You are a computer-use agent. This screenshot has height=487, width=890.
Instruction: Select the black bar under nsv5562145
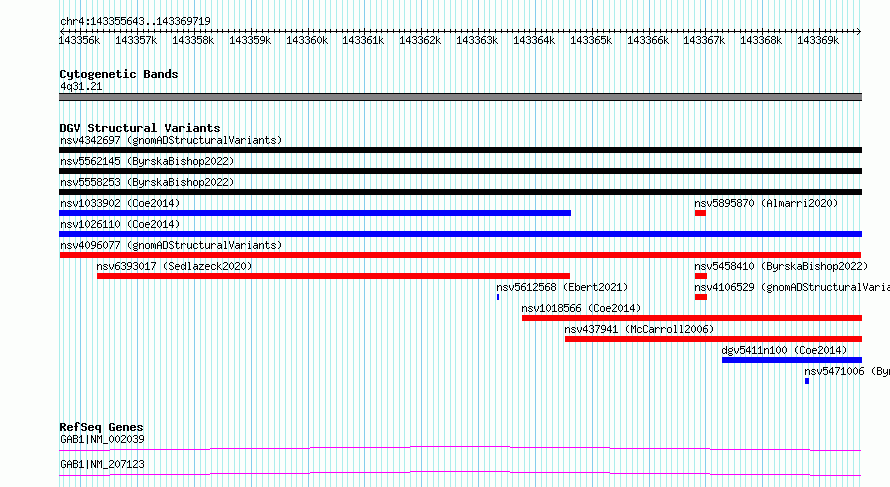(x=460, y=171)
